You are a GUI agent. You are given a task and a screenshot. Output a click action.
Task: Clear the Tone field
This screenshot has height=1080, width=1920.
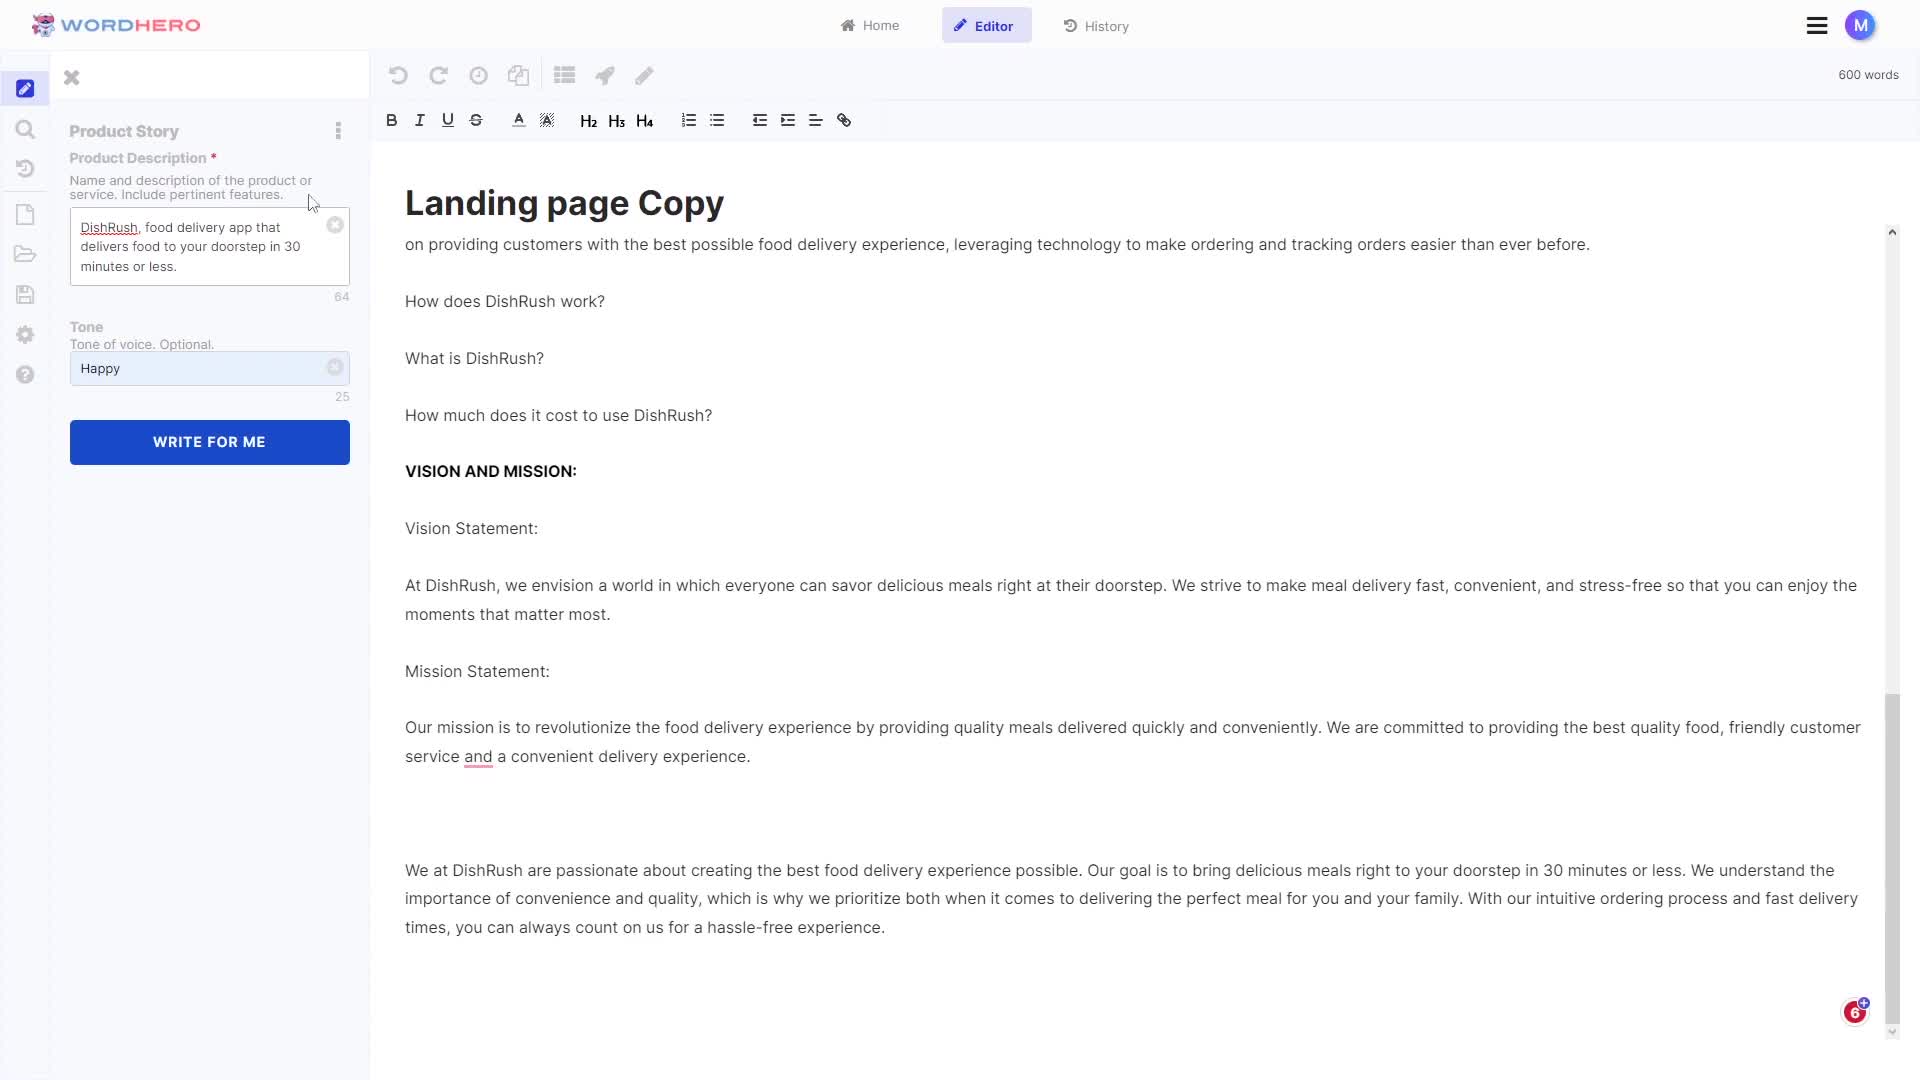click(x=335, y=367)
